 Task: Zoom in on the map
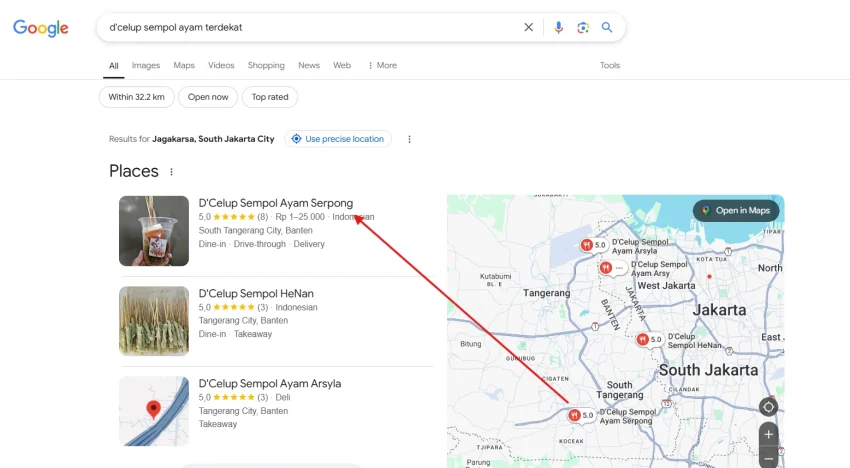point(768,435)
